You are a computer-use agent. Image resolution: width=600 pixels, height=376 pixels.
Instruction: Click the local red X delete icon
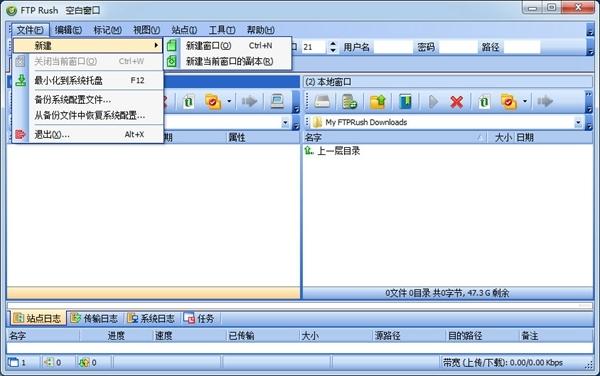[x=457, y=102]
